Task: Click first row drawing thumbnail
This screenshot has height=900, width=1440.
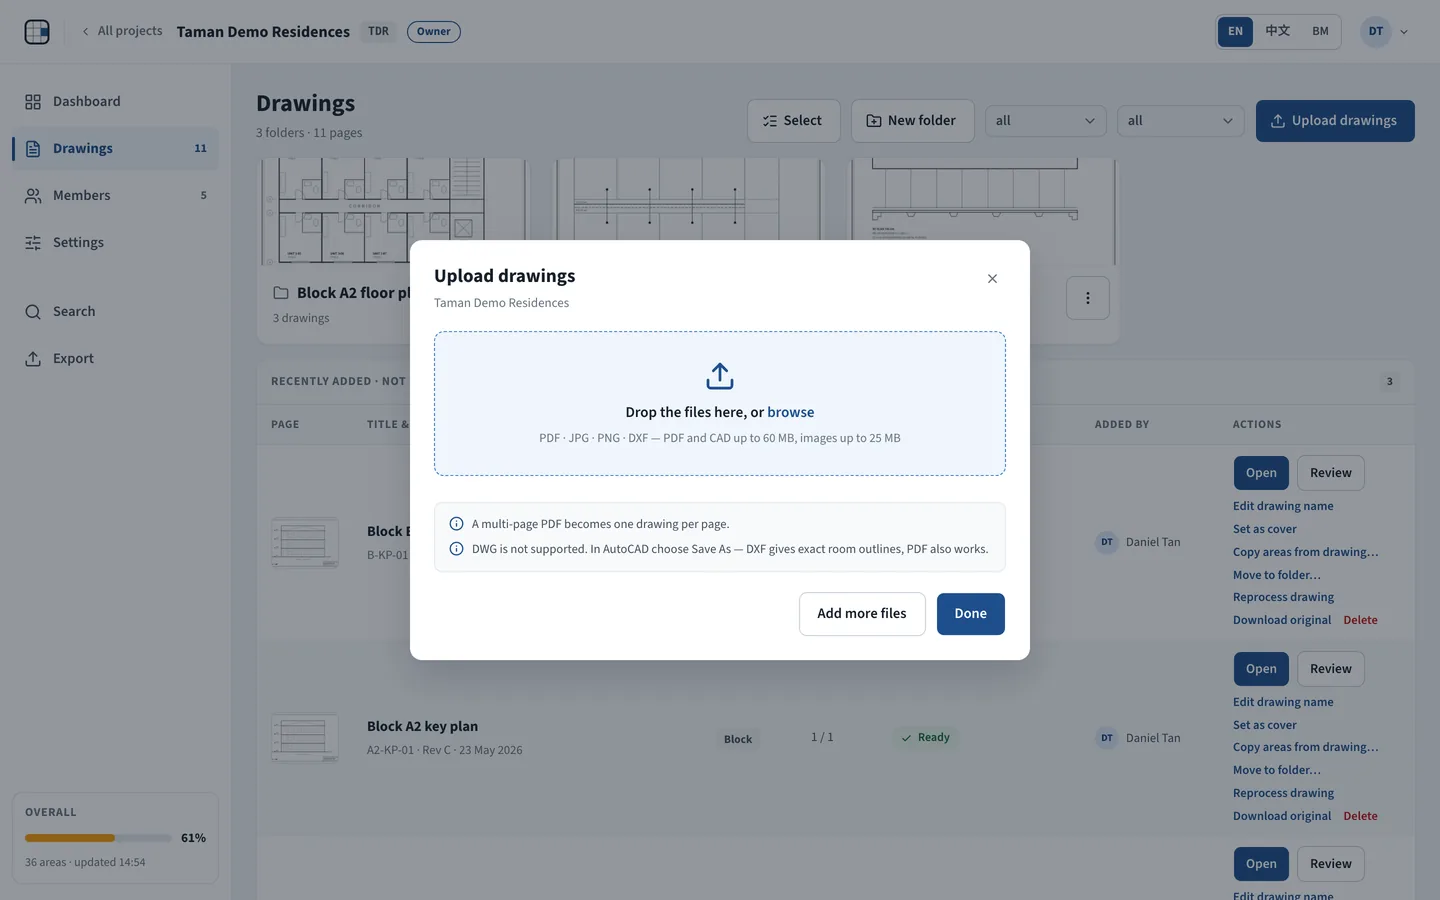Action: [305, 543]
